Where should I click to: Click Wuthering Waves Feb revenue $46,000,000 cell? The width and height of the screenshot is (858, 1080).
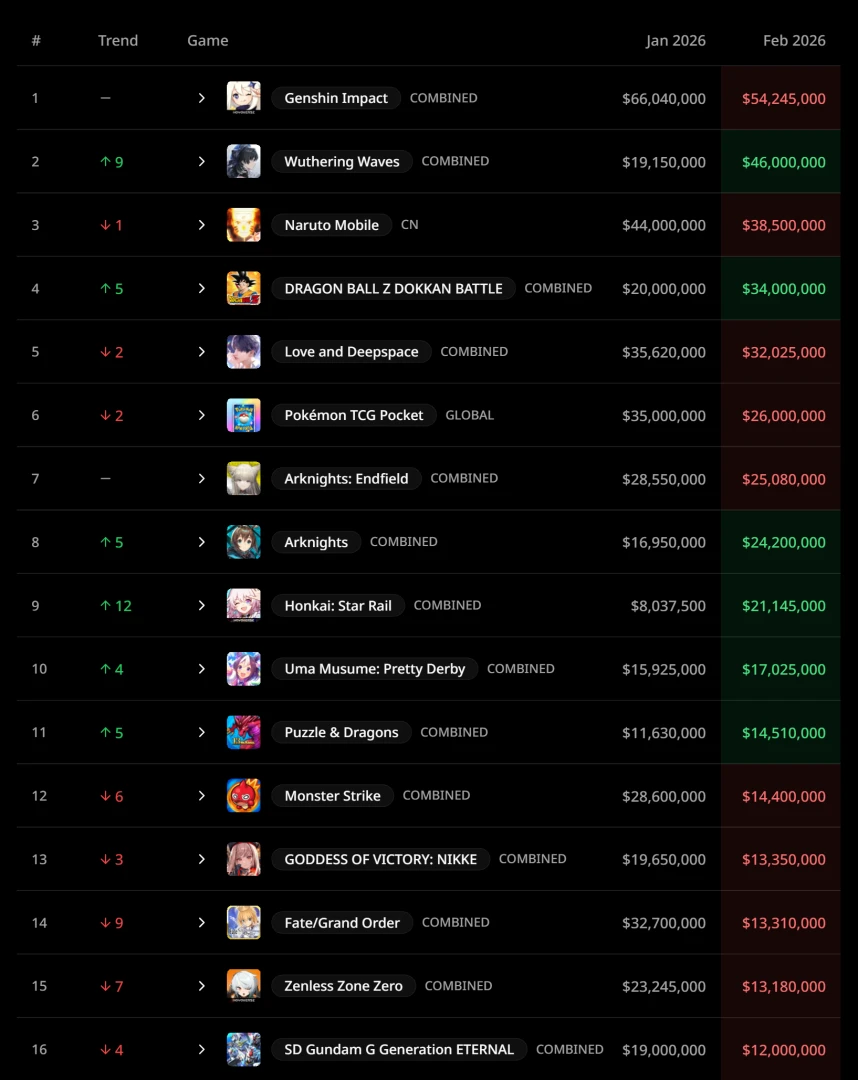(783, 162)
